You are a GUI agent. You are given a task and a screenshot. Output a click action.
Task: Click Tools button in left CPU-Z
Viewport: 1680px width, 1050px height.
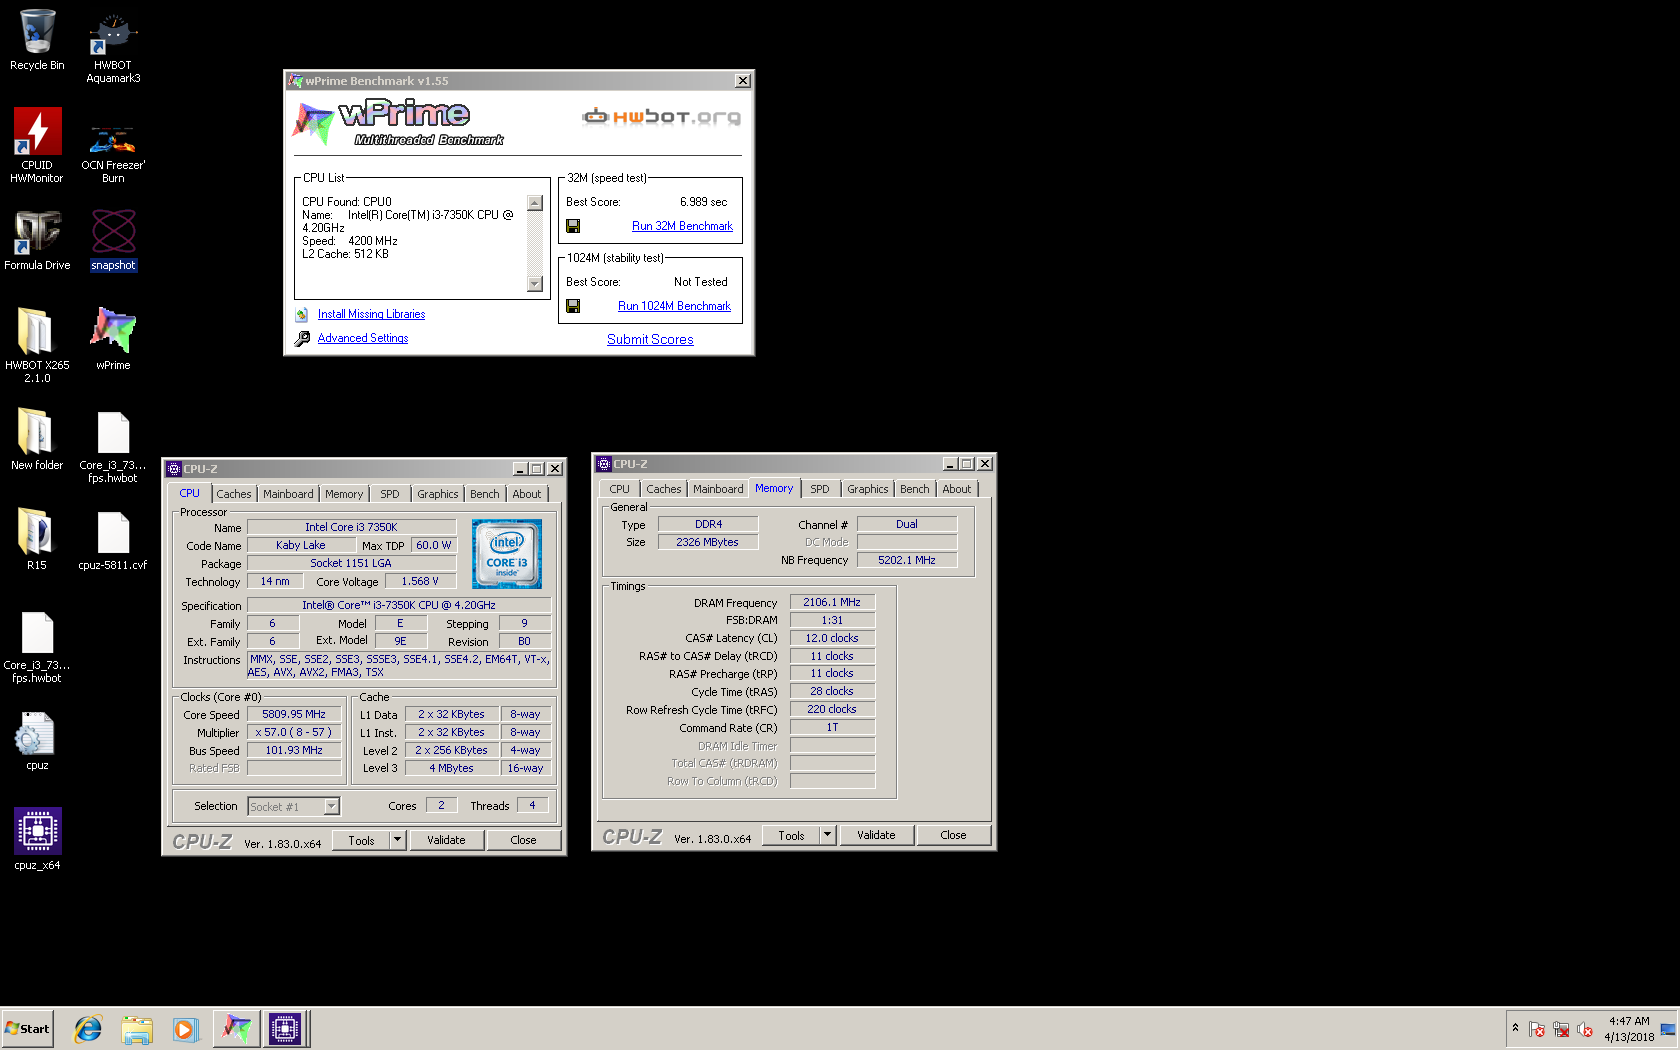[x=361, y=840]
